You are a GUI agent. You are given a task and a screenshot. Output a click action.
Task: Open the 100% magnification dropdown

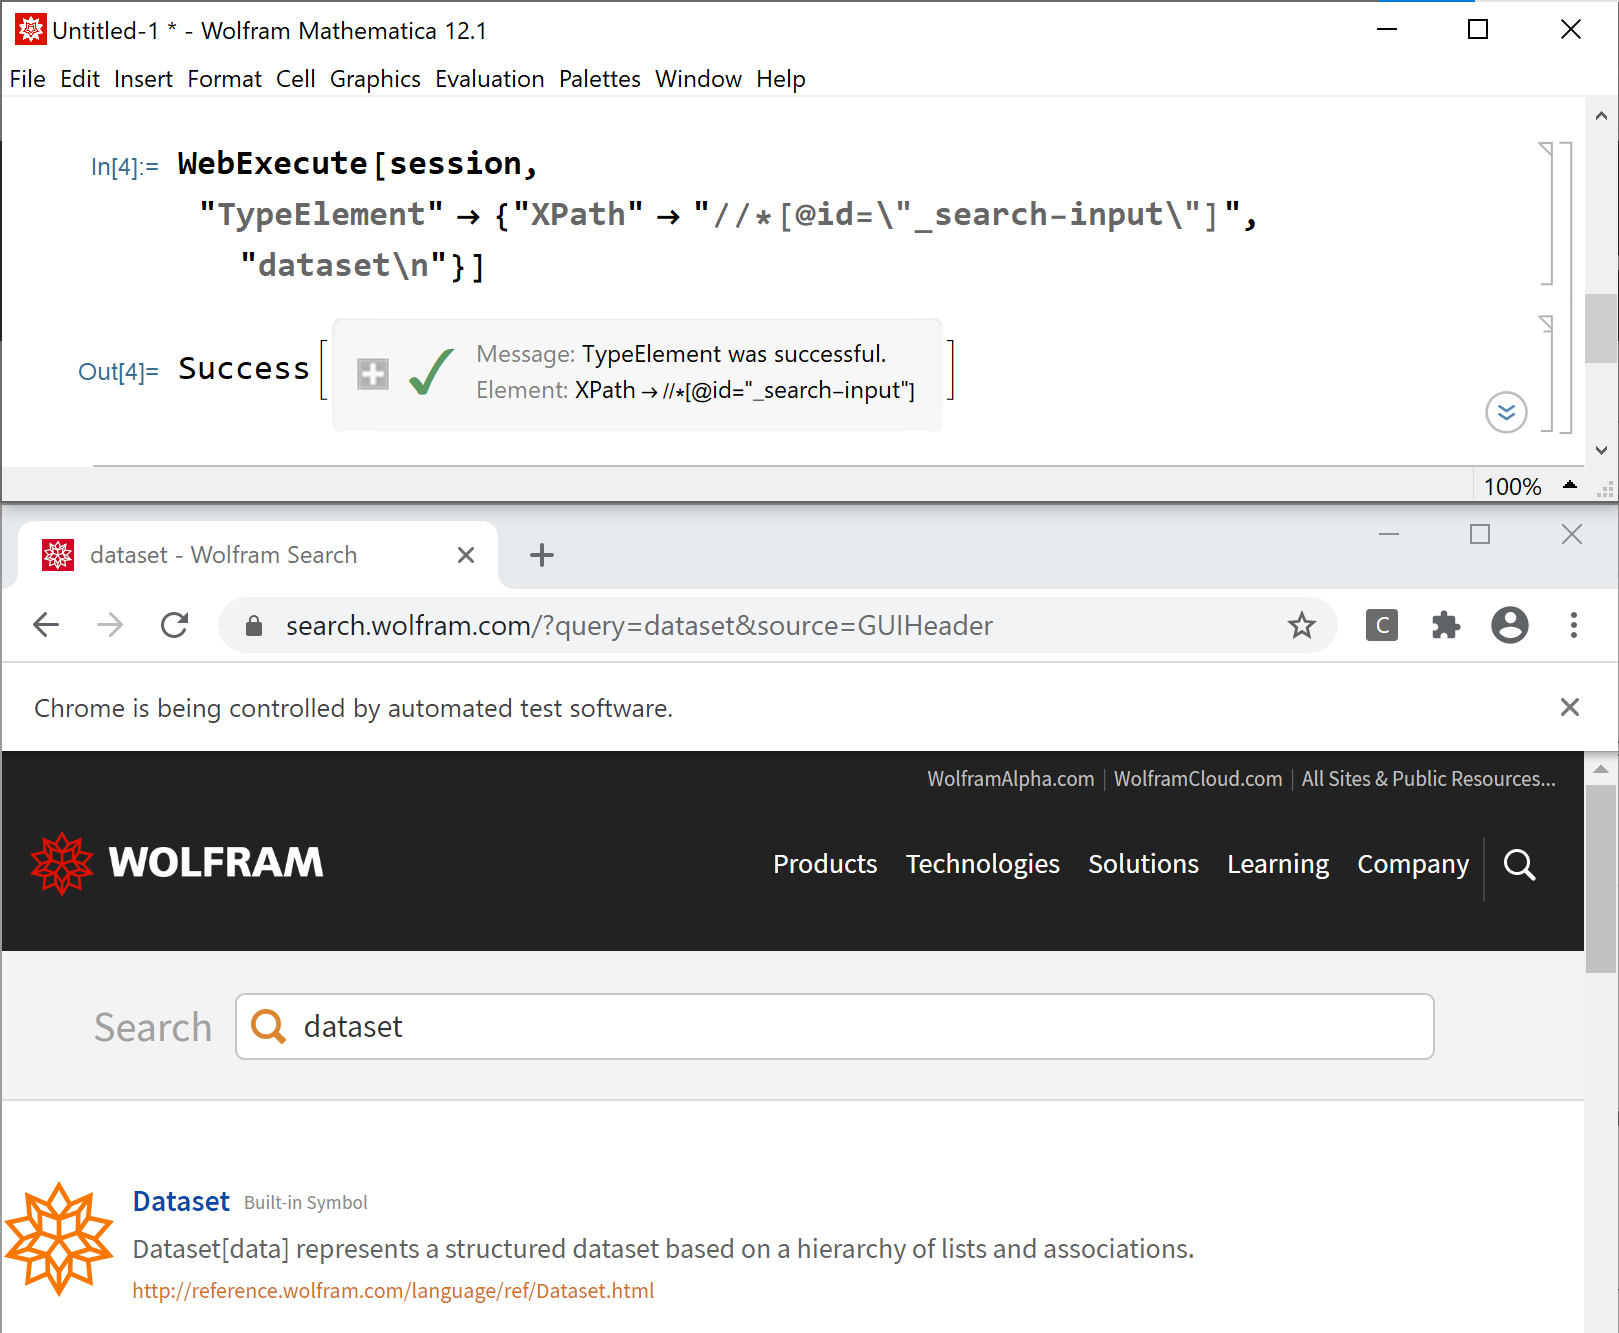[1570, 485]
